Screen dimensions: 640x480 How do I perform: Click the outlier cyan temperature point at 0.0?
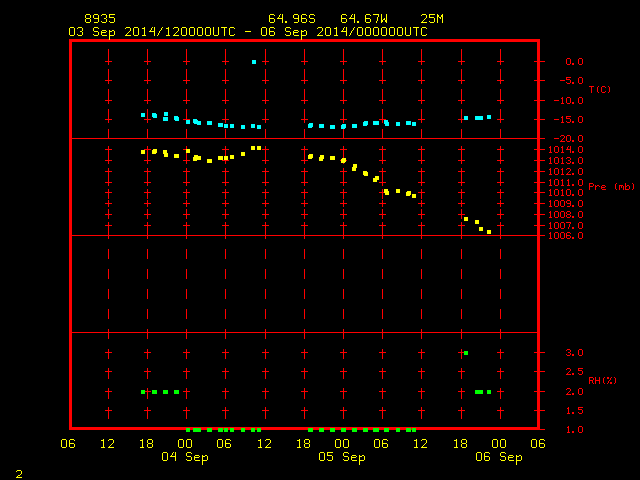click(254, 62)
